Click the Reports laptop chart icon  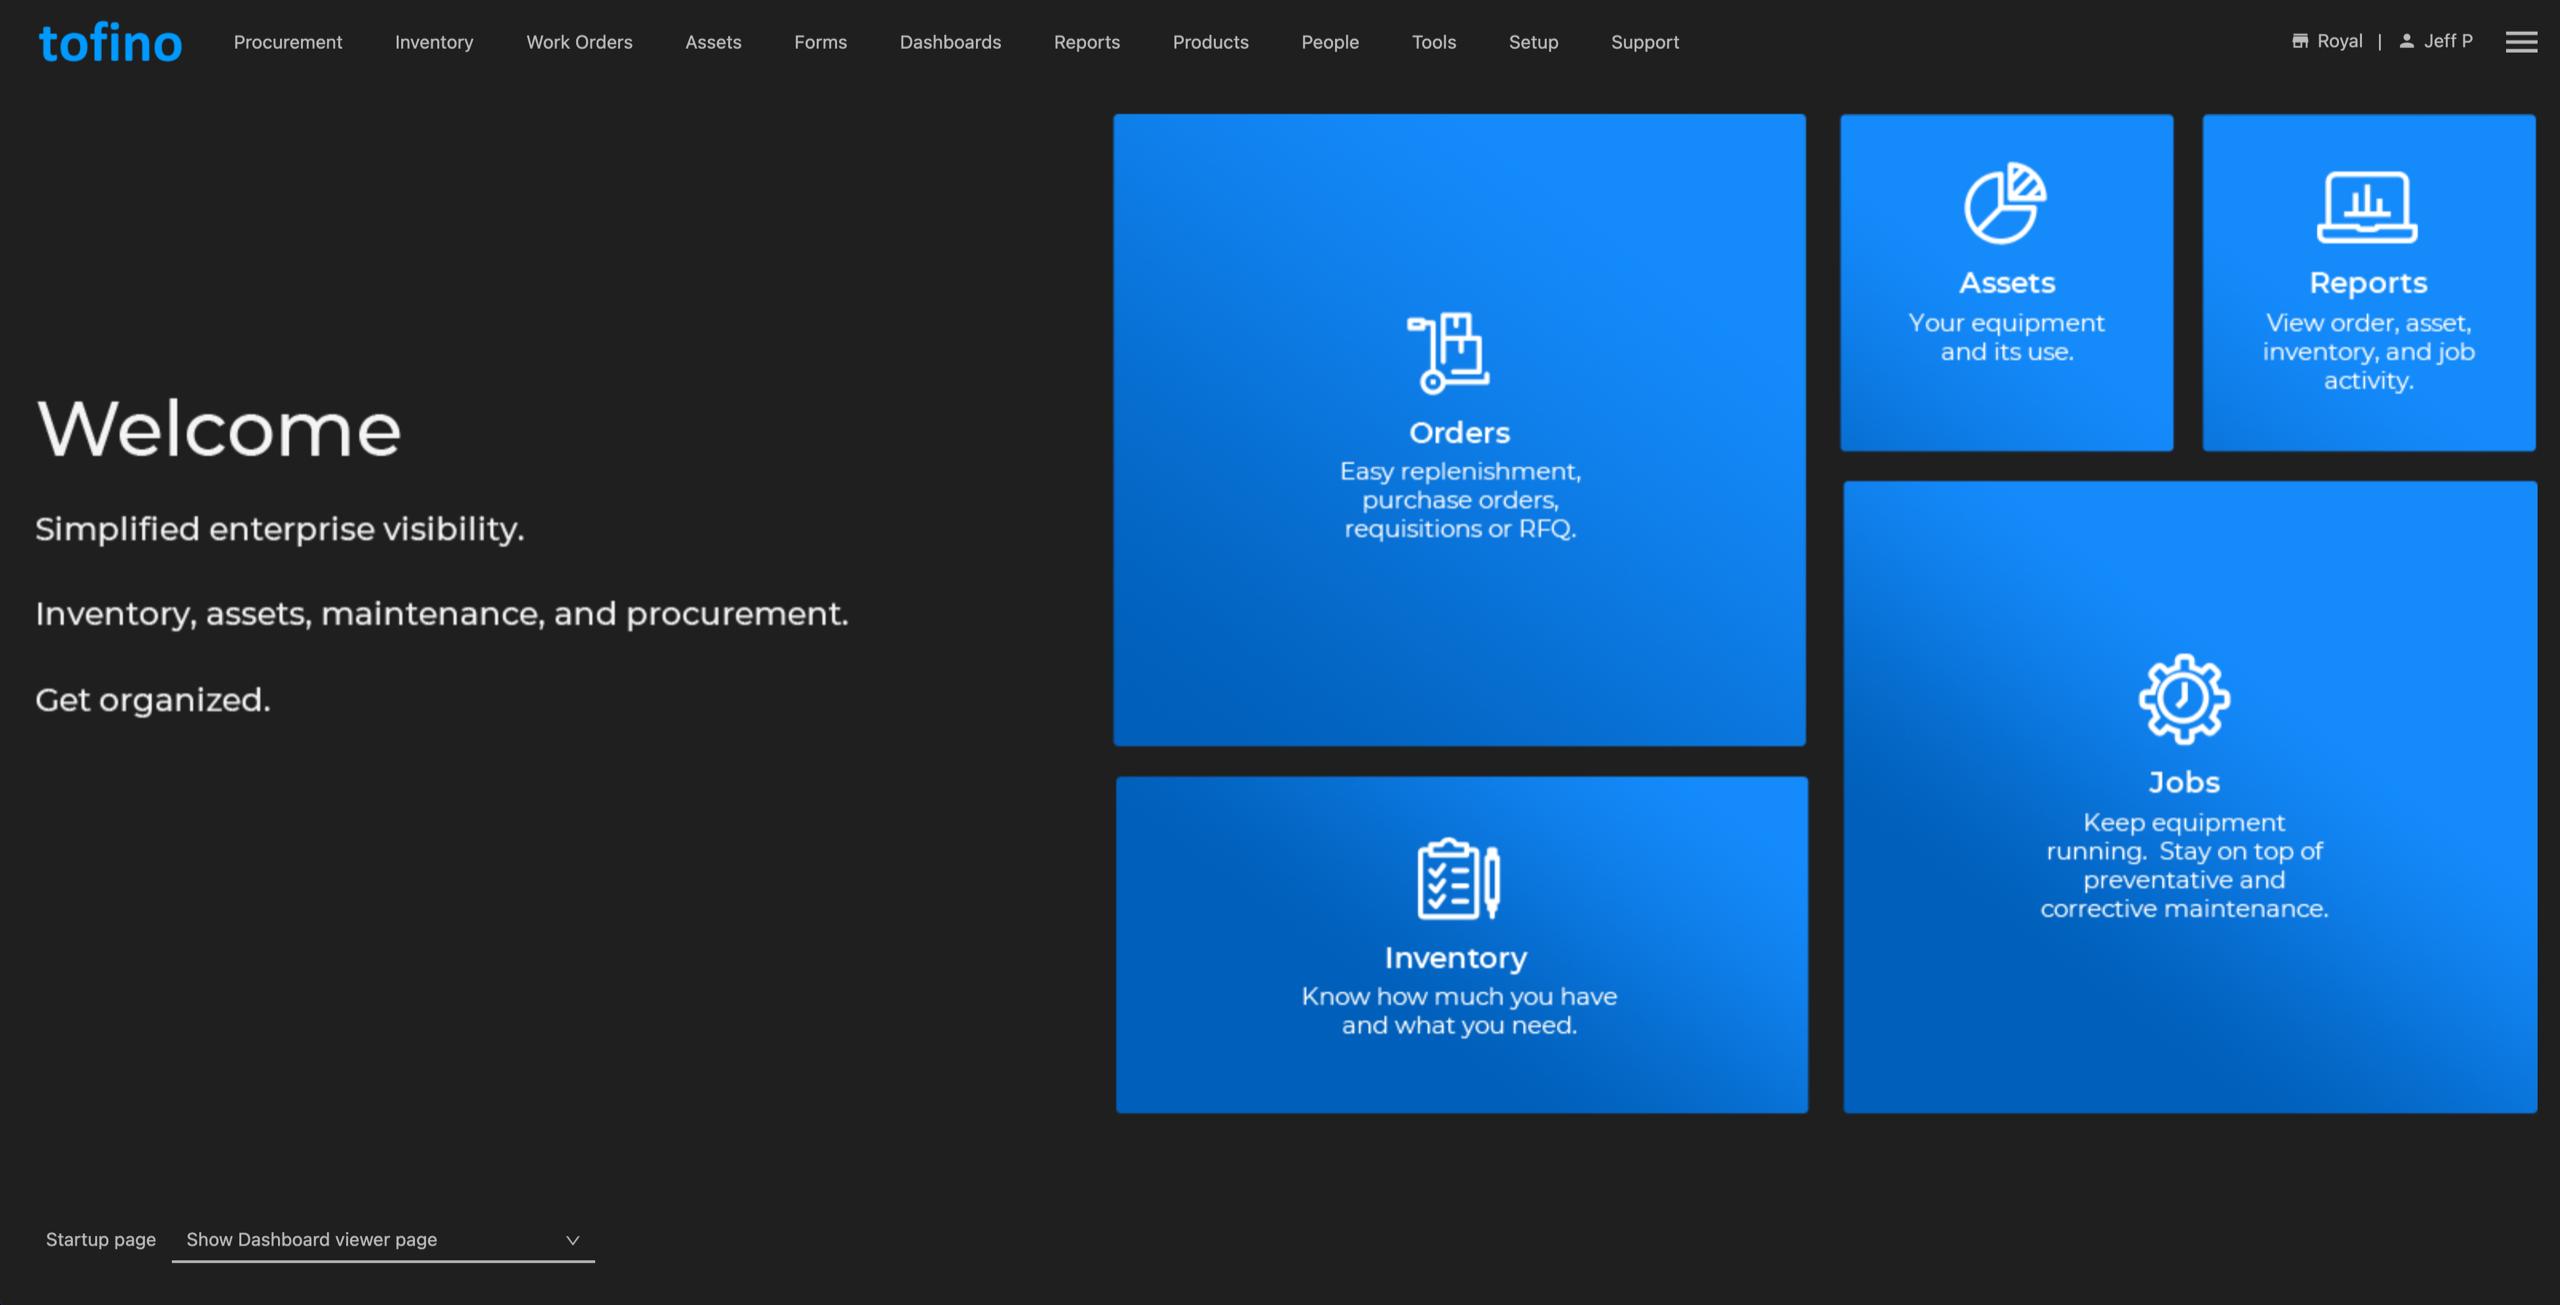click(2367, 207)
